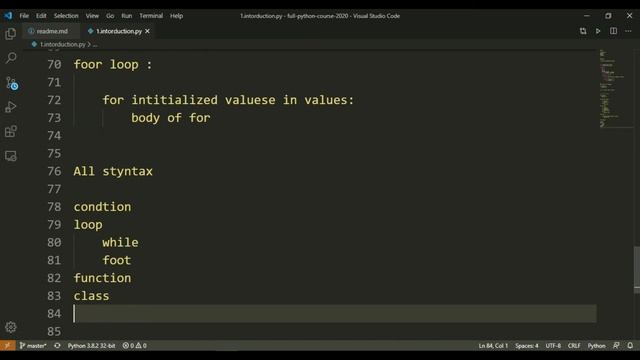Screen dimensions: 640x360
Task: Open the Edit menu
Action: 41,16
